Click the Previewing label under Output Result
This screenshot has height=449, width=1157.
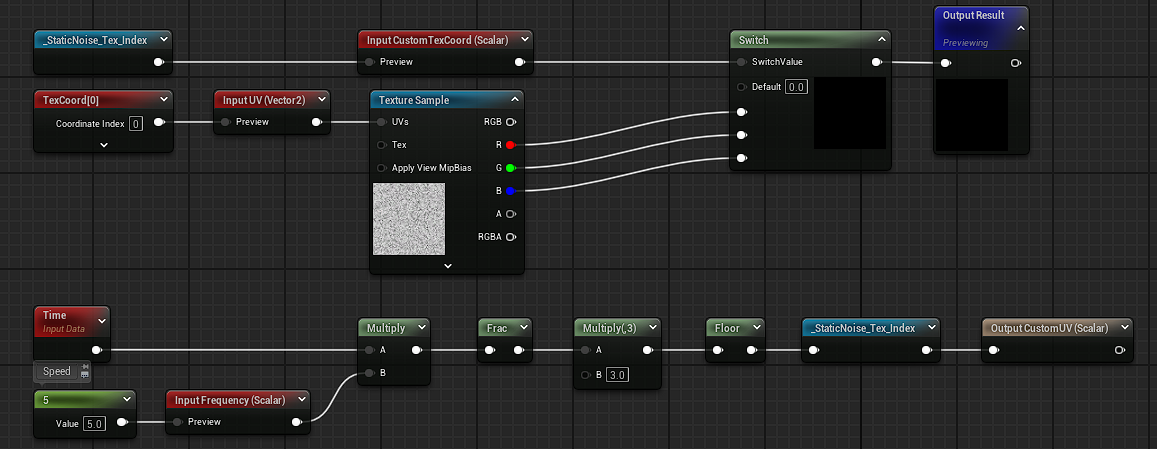coord(965,43)
